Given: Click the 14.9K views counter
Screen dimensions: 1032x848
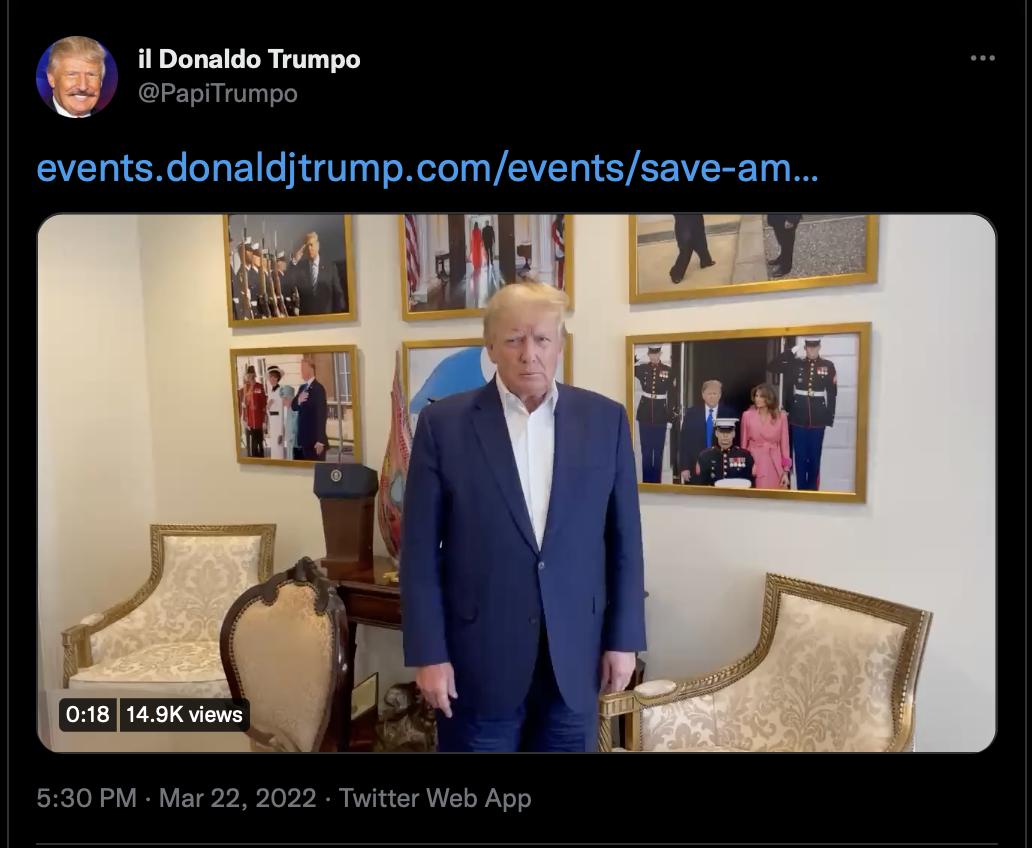Looking at the screenshot, I should point(184,714).
